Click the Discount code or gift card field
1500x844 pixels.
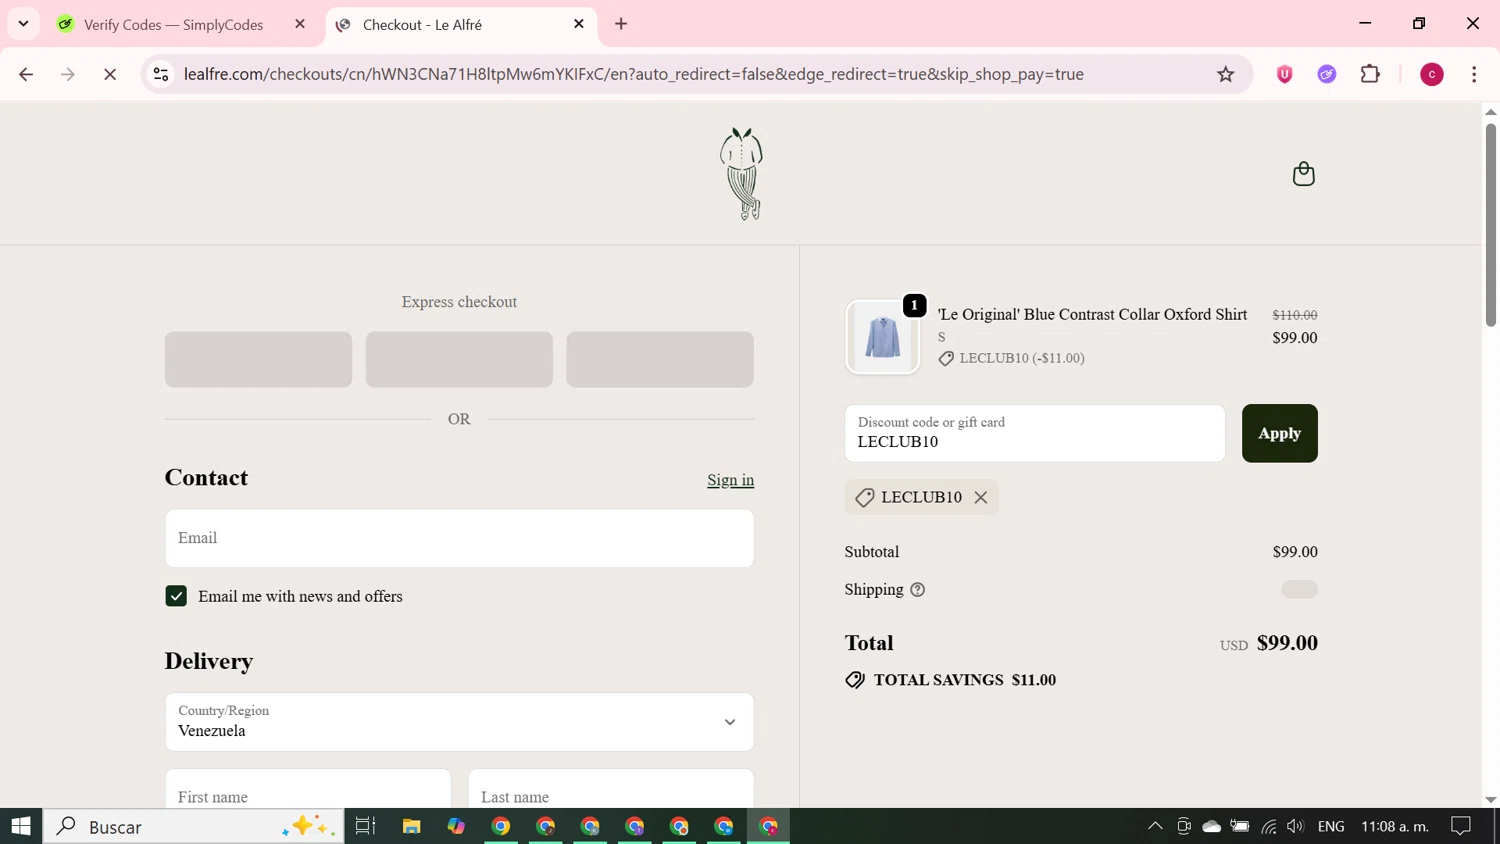coord(1034,433)
